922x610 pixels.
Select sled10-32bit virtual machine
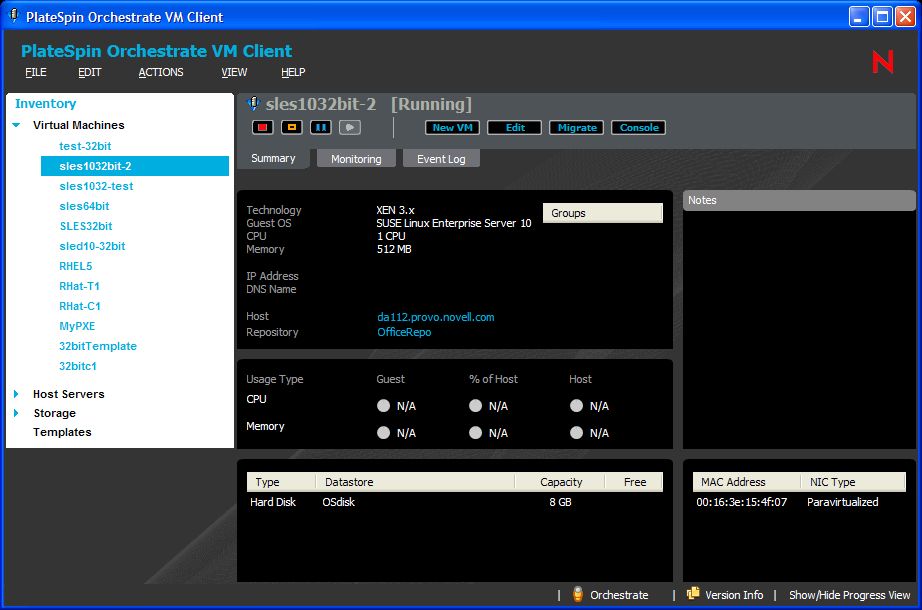pyautogui.click(x=92, y=246)
